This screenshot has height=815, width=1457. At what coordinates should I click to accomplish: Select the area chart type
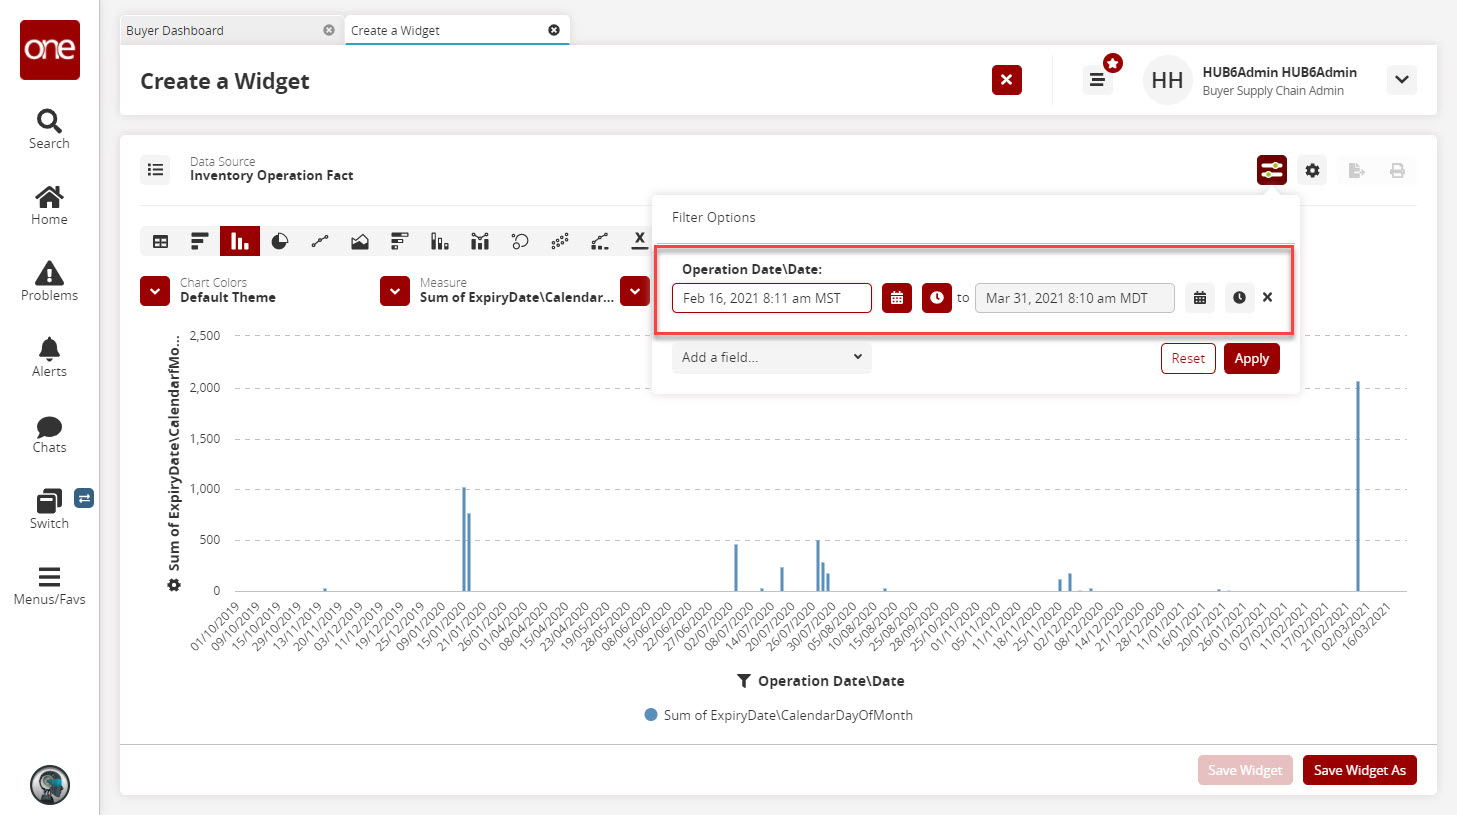(x=360, y=241)
